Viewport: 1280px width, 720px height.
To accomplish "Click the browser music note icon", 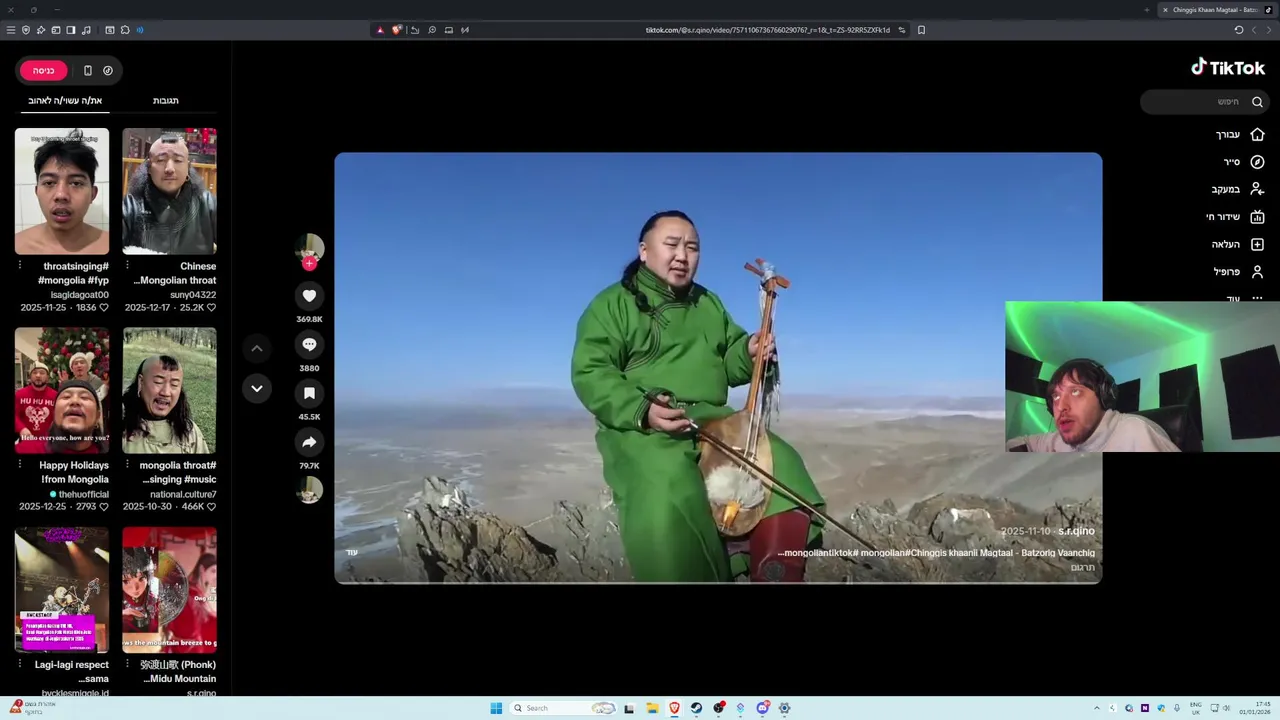I will (86, 30).
